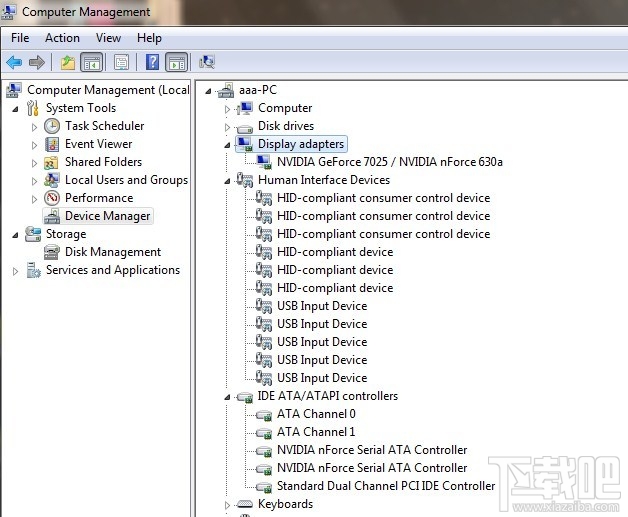Select Standard Dual Channel PCI IDE Controller
Screen dimensions: 628x517
[386, 486]
